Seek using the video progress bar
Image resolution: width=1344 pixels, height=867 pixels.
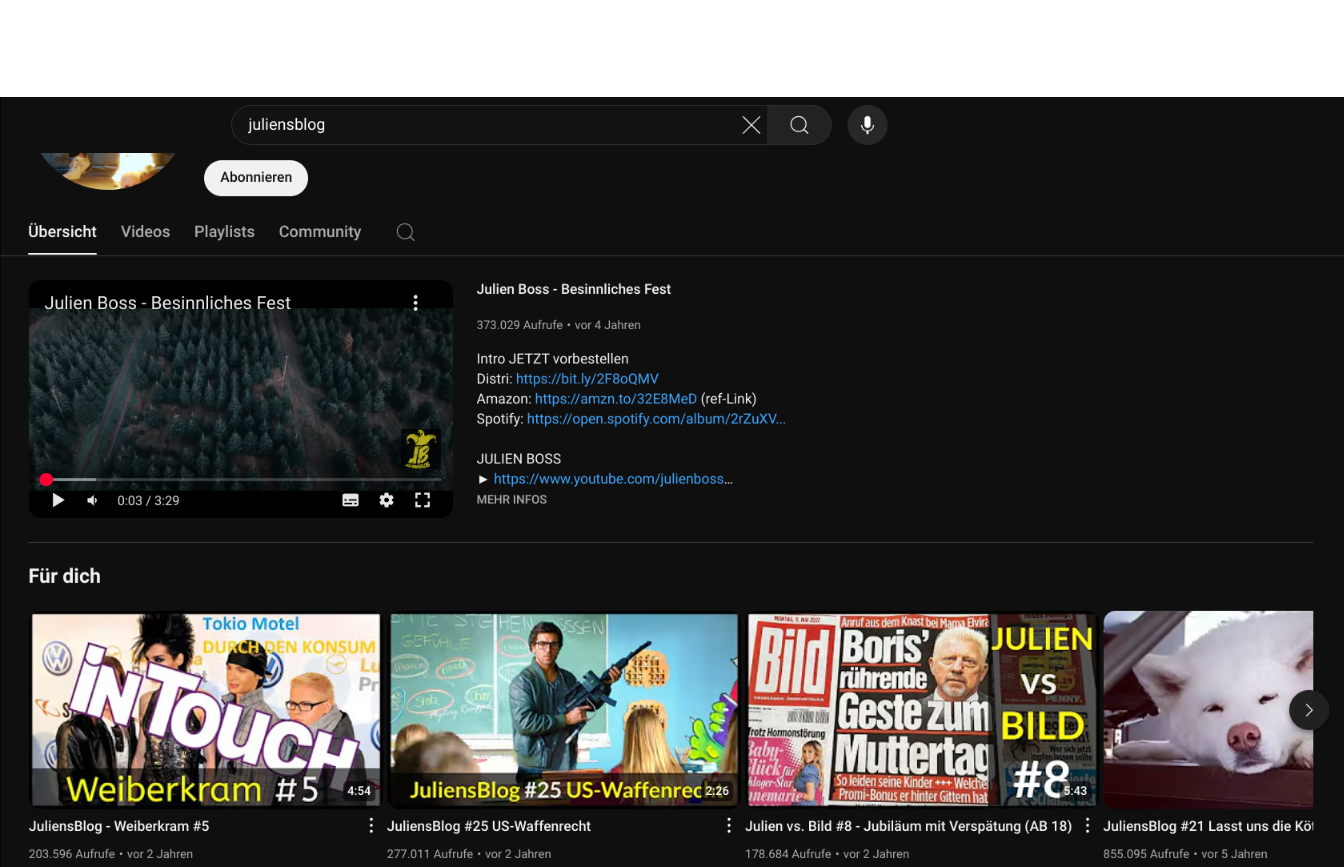coord(240,480)
